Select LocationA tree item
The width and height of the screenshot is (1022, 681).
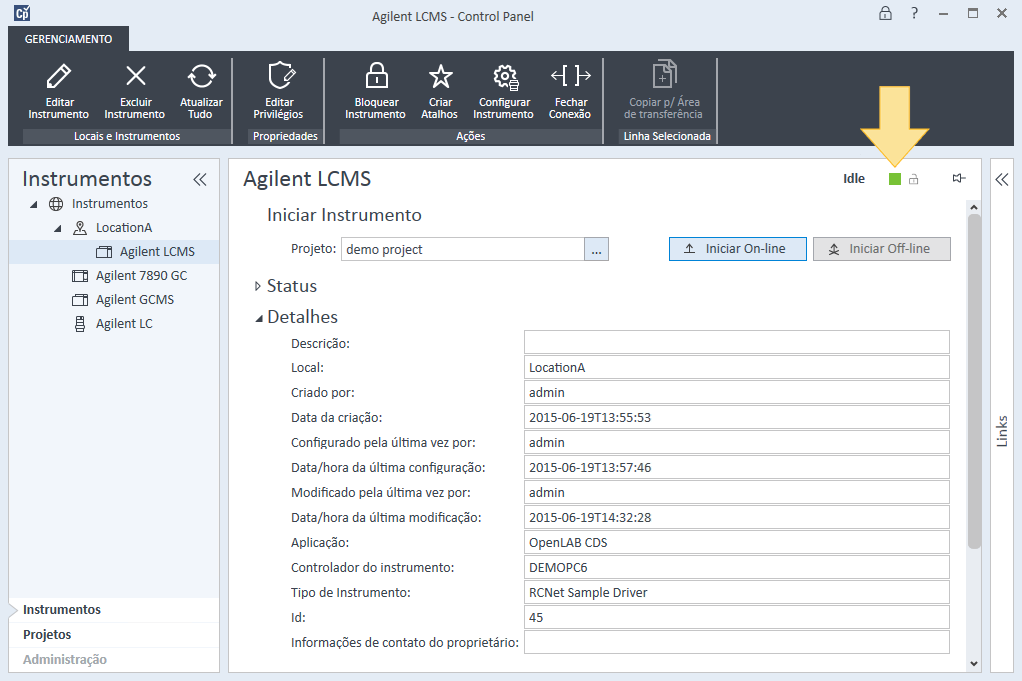(124, 227)
